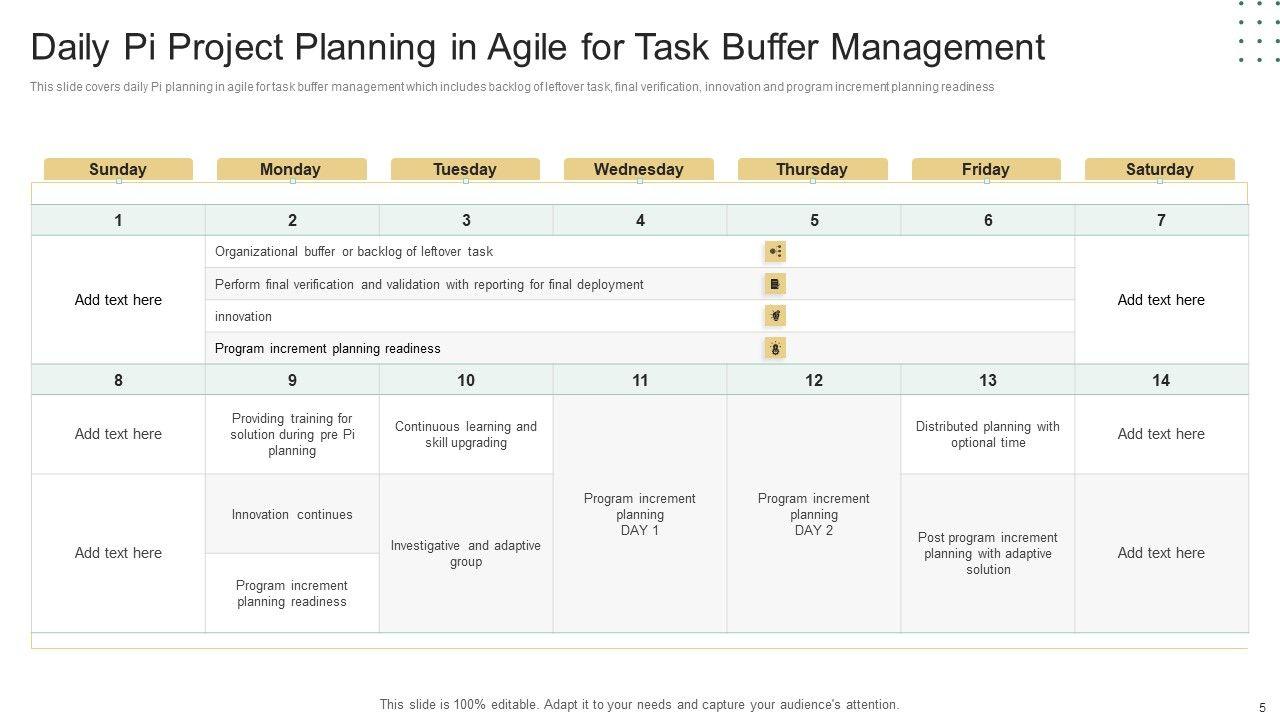
Task: Select the innovation lightbulb icon
Action: point(775,316)
